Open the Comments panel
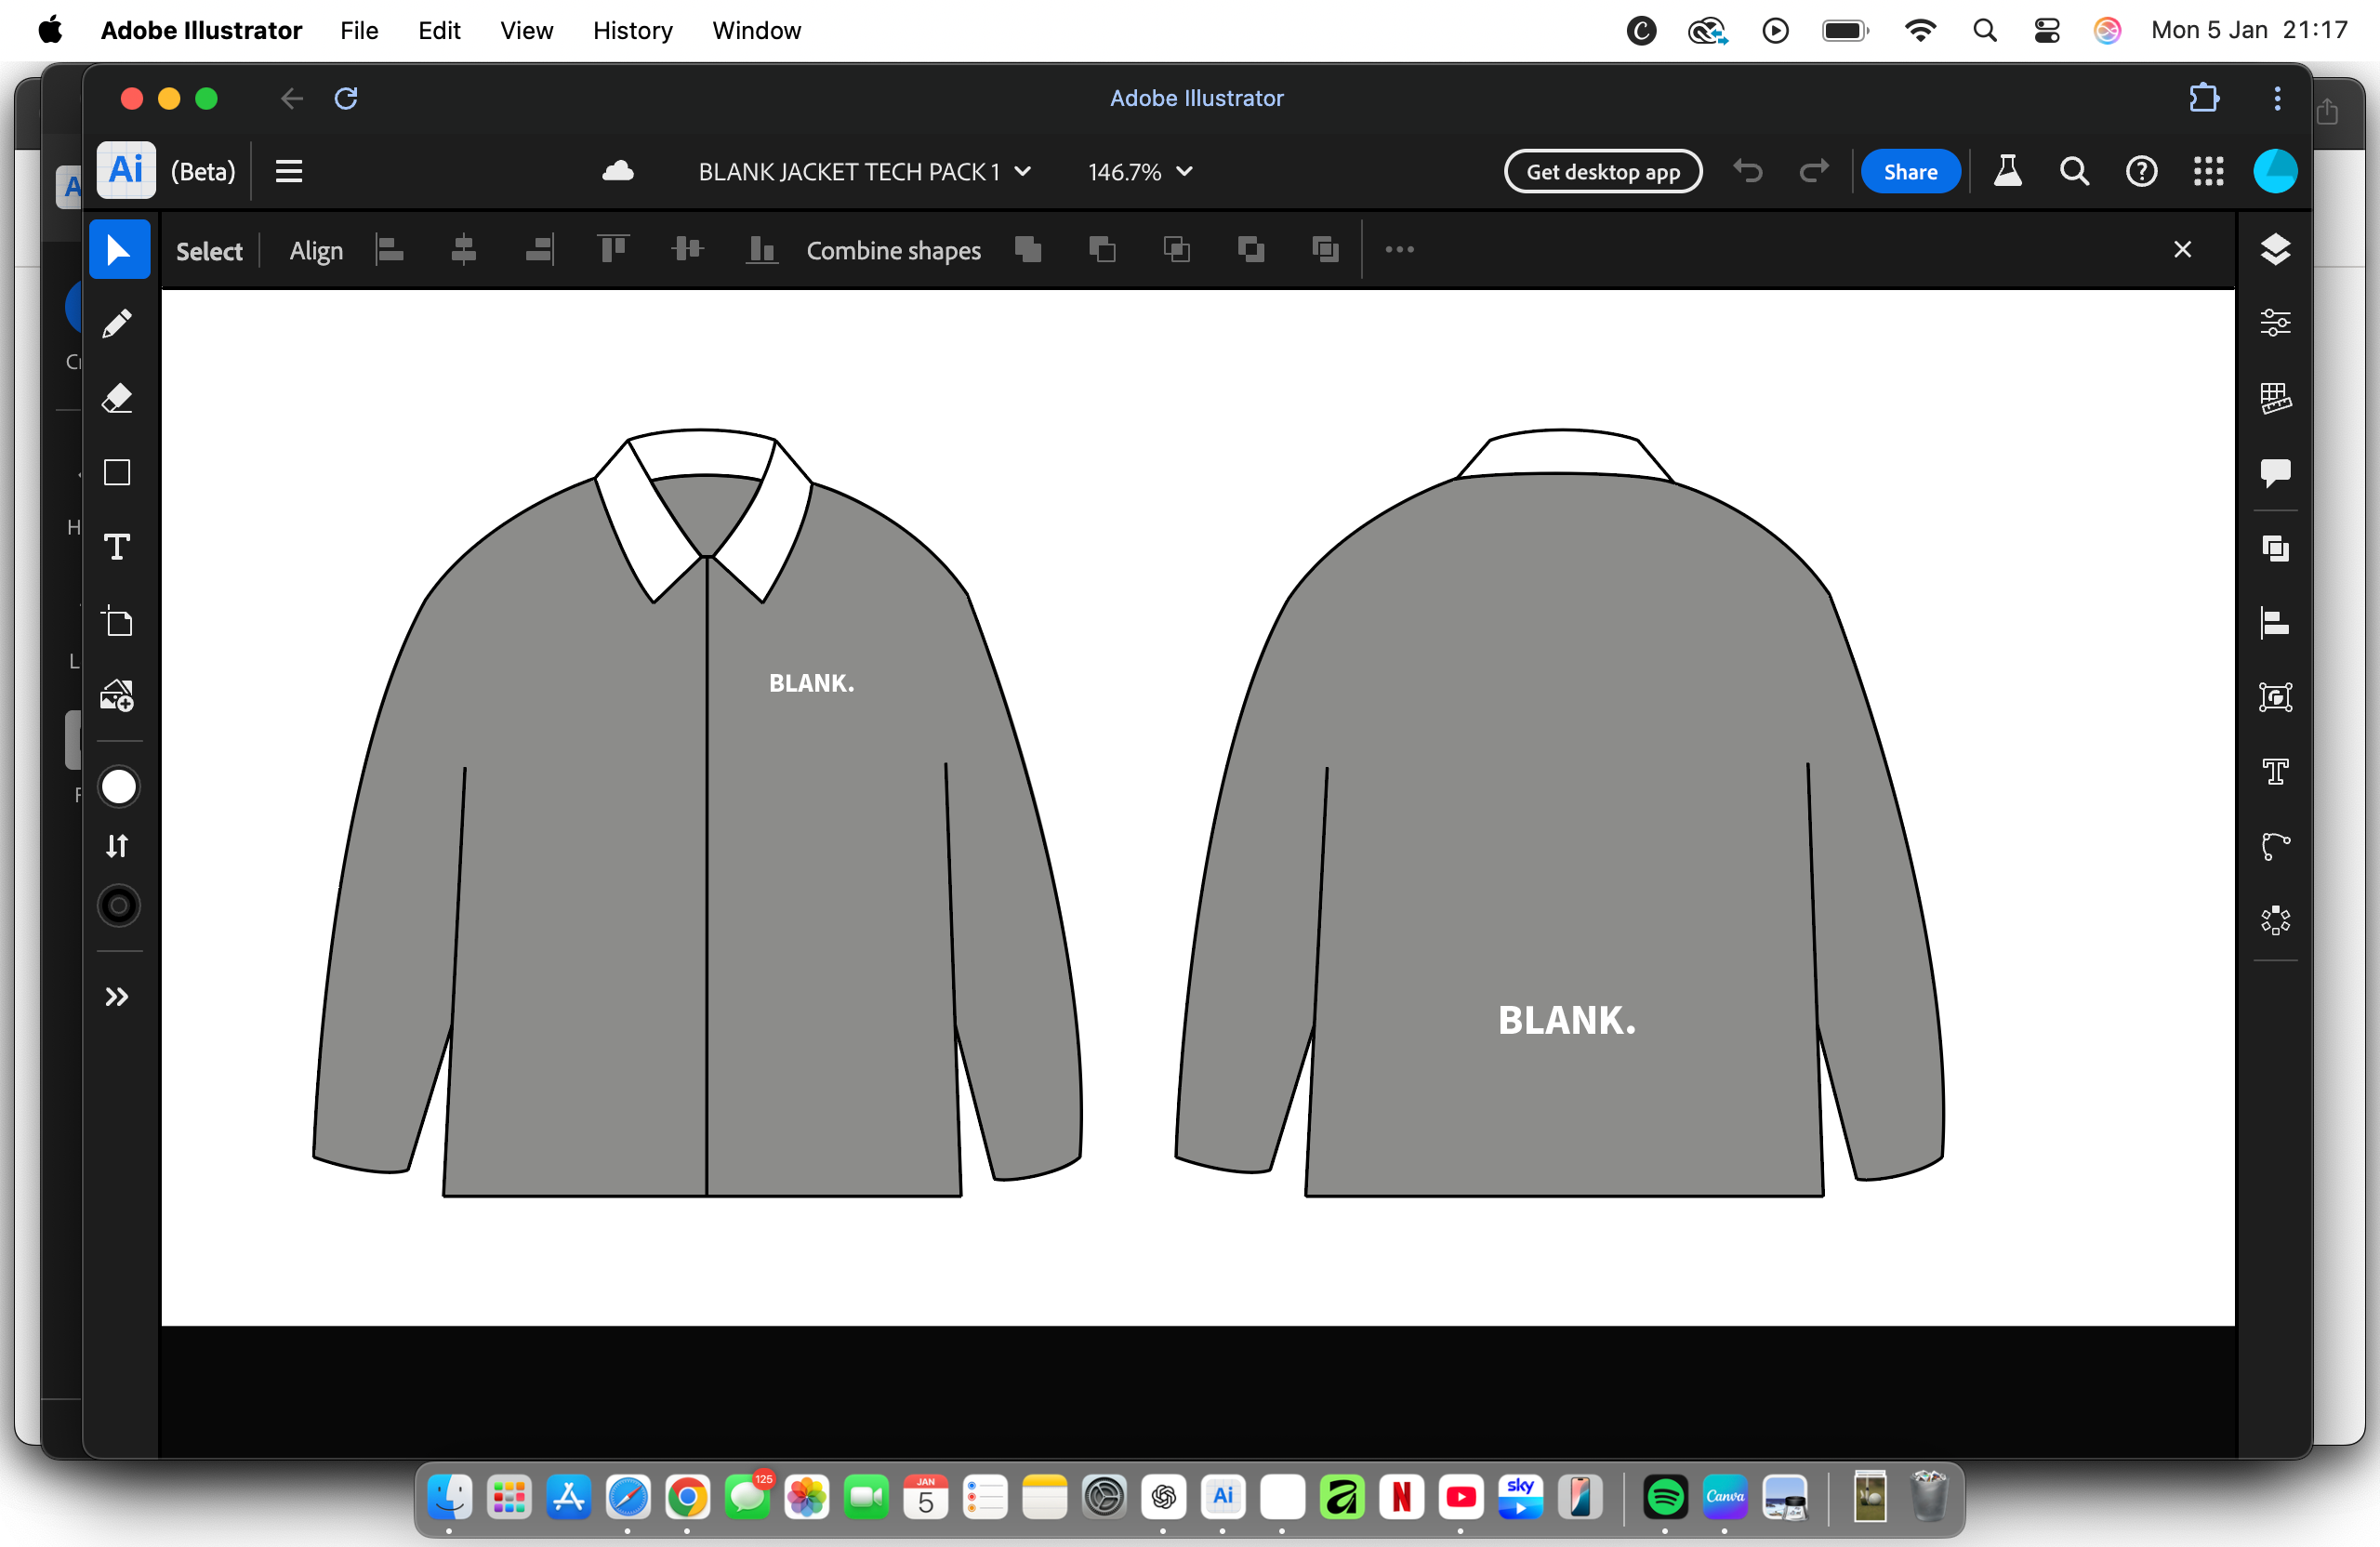Viewport: 2380px width, 1547px height. [2276, 473]
